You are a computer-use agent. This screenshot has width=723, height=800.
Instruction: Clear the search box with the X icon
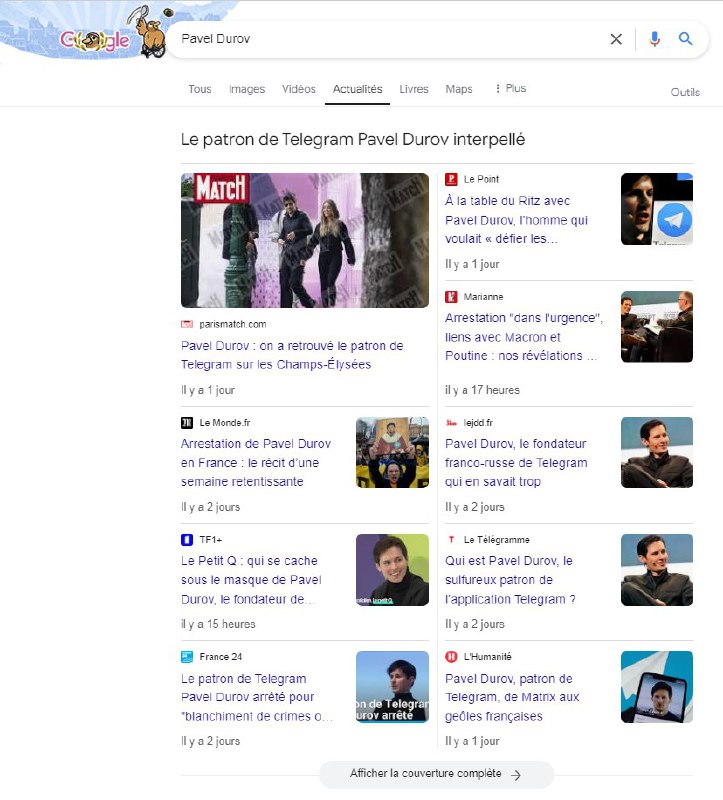click(616, 39)
